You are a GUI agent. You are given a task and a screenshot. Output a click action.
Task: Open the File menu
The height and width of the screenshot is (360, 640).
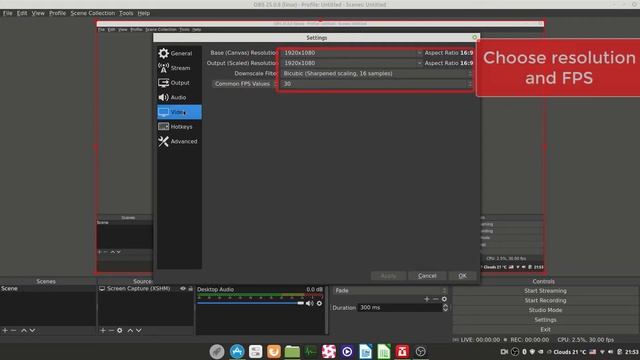click(x=8, y=13)
